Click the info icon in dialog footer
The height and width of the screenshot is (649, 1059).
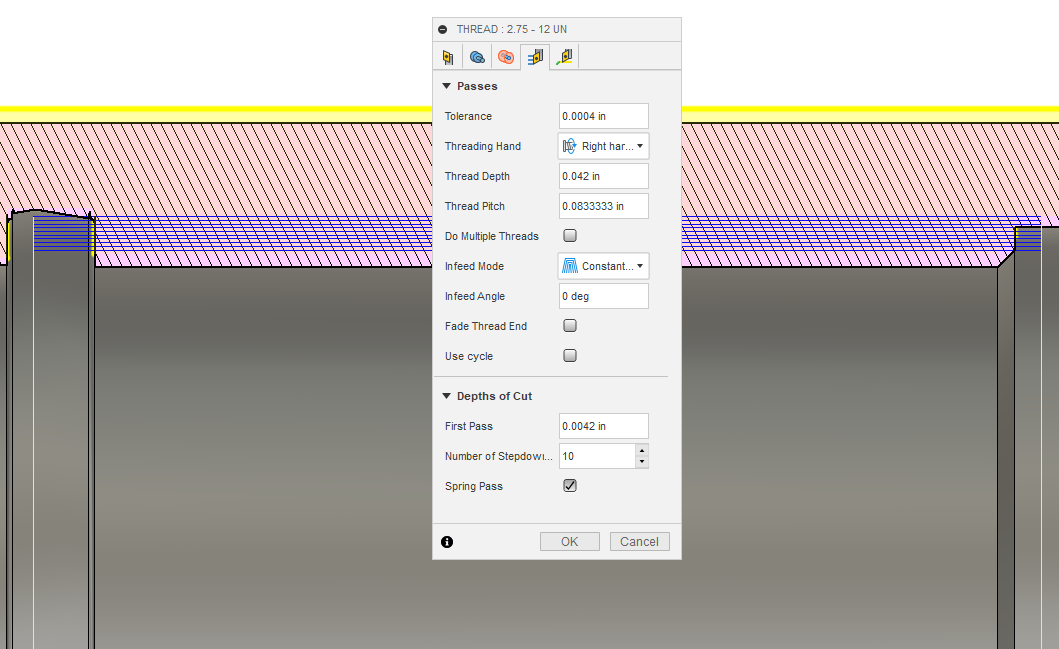pos(447,542)
